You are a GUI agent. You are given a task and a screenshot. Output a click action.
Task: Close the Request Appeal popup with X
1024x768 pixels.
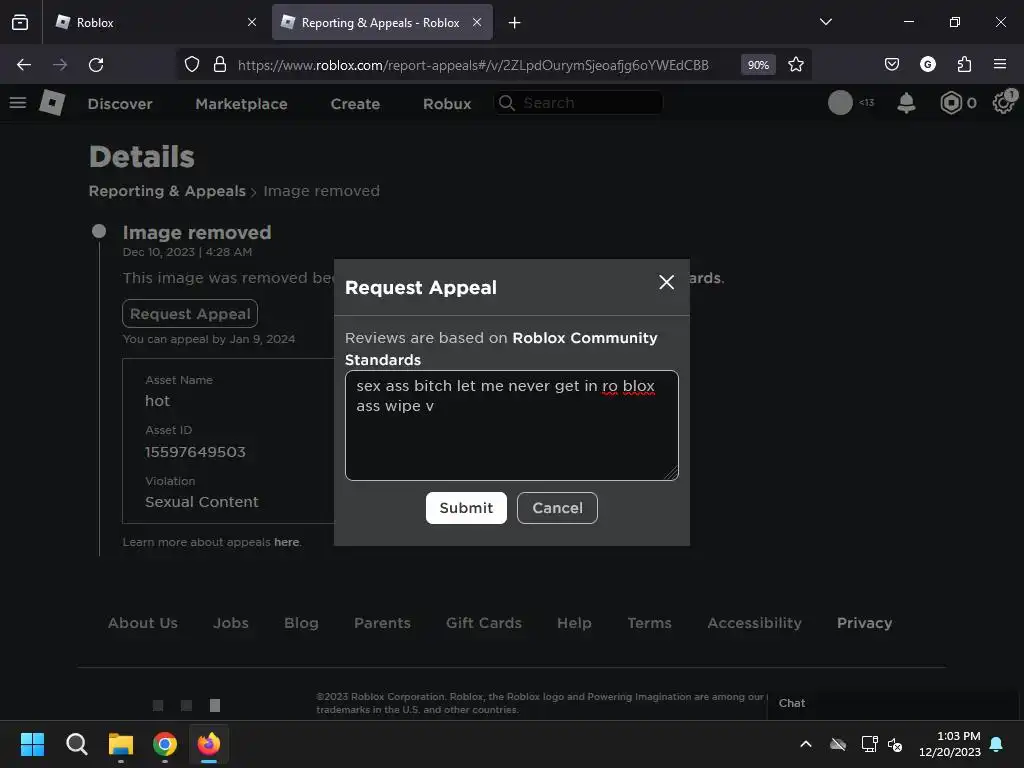tap(666, 282)
